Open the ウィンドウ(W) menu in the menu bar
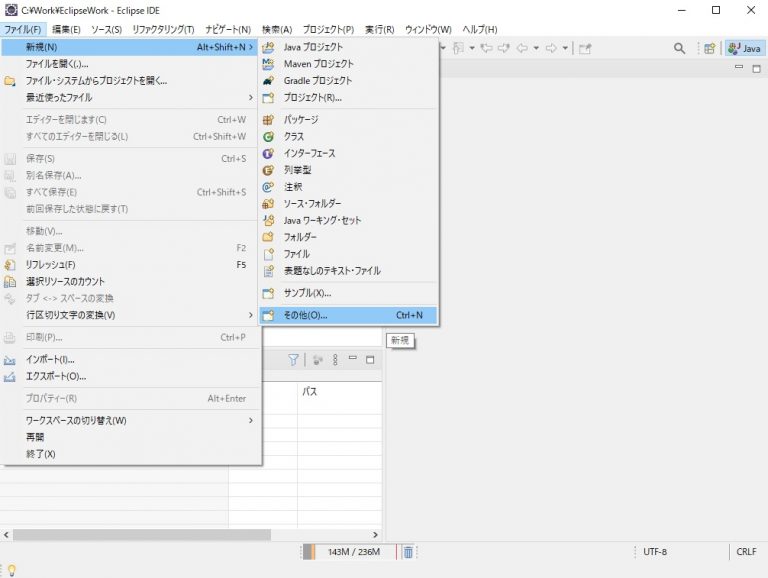This screenshot has width=768, height=578. point(428,30)
